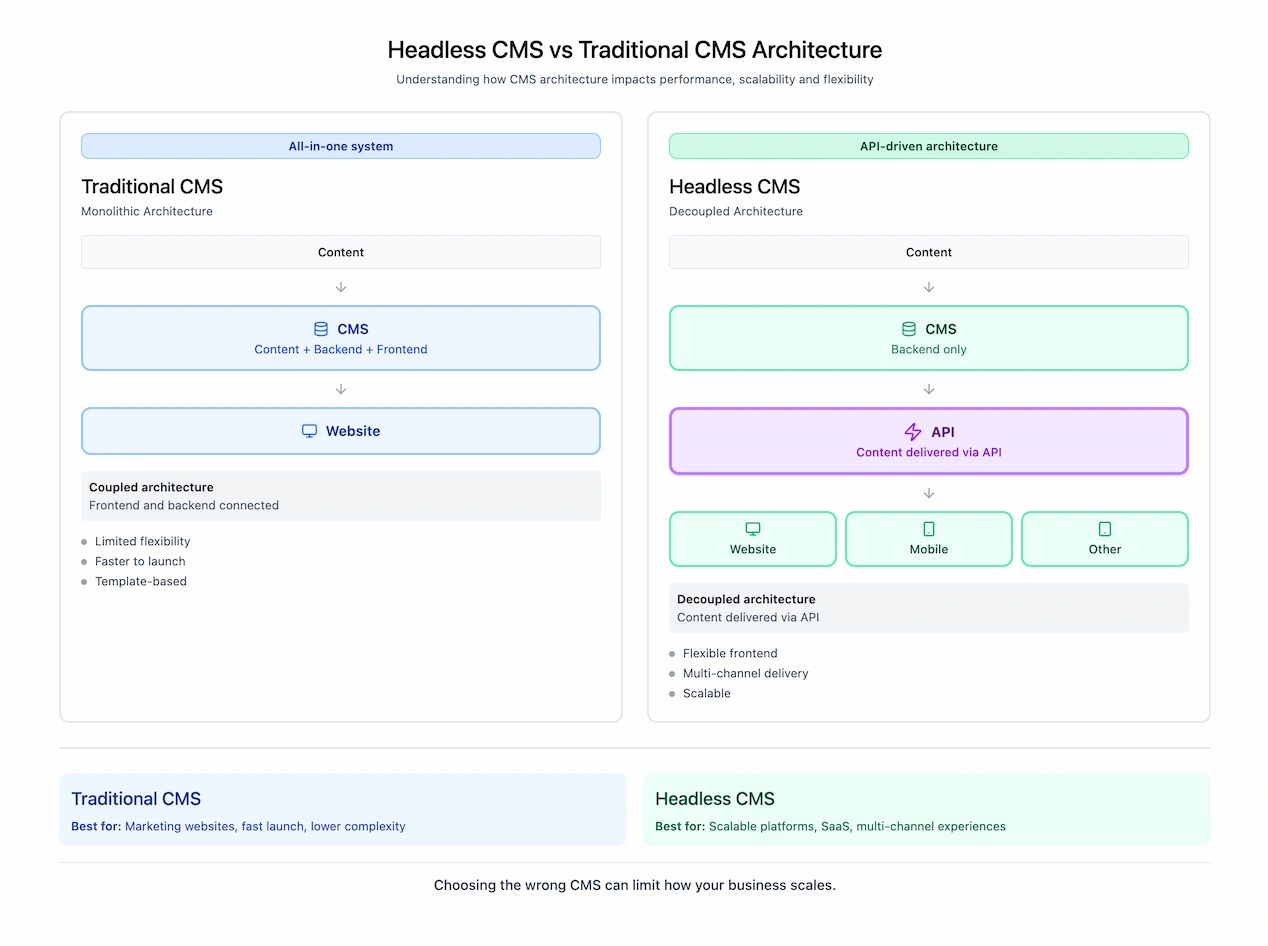Switch to the Headless CMS panel heading
The height and width of the screenshot is (946, 1268).
pyautogui.click(x=735, y=186)
